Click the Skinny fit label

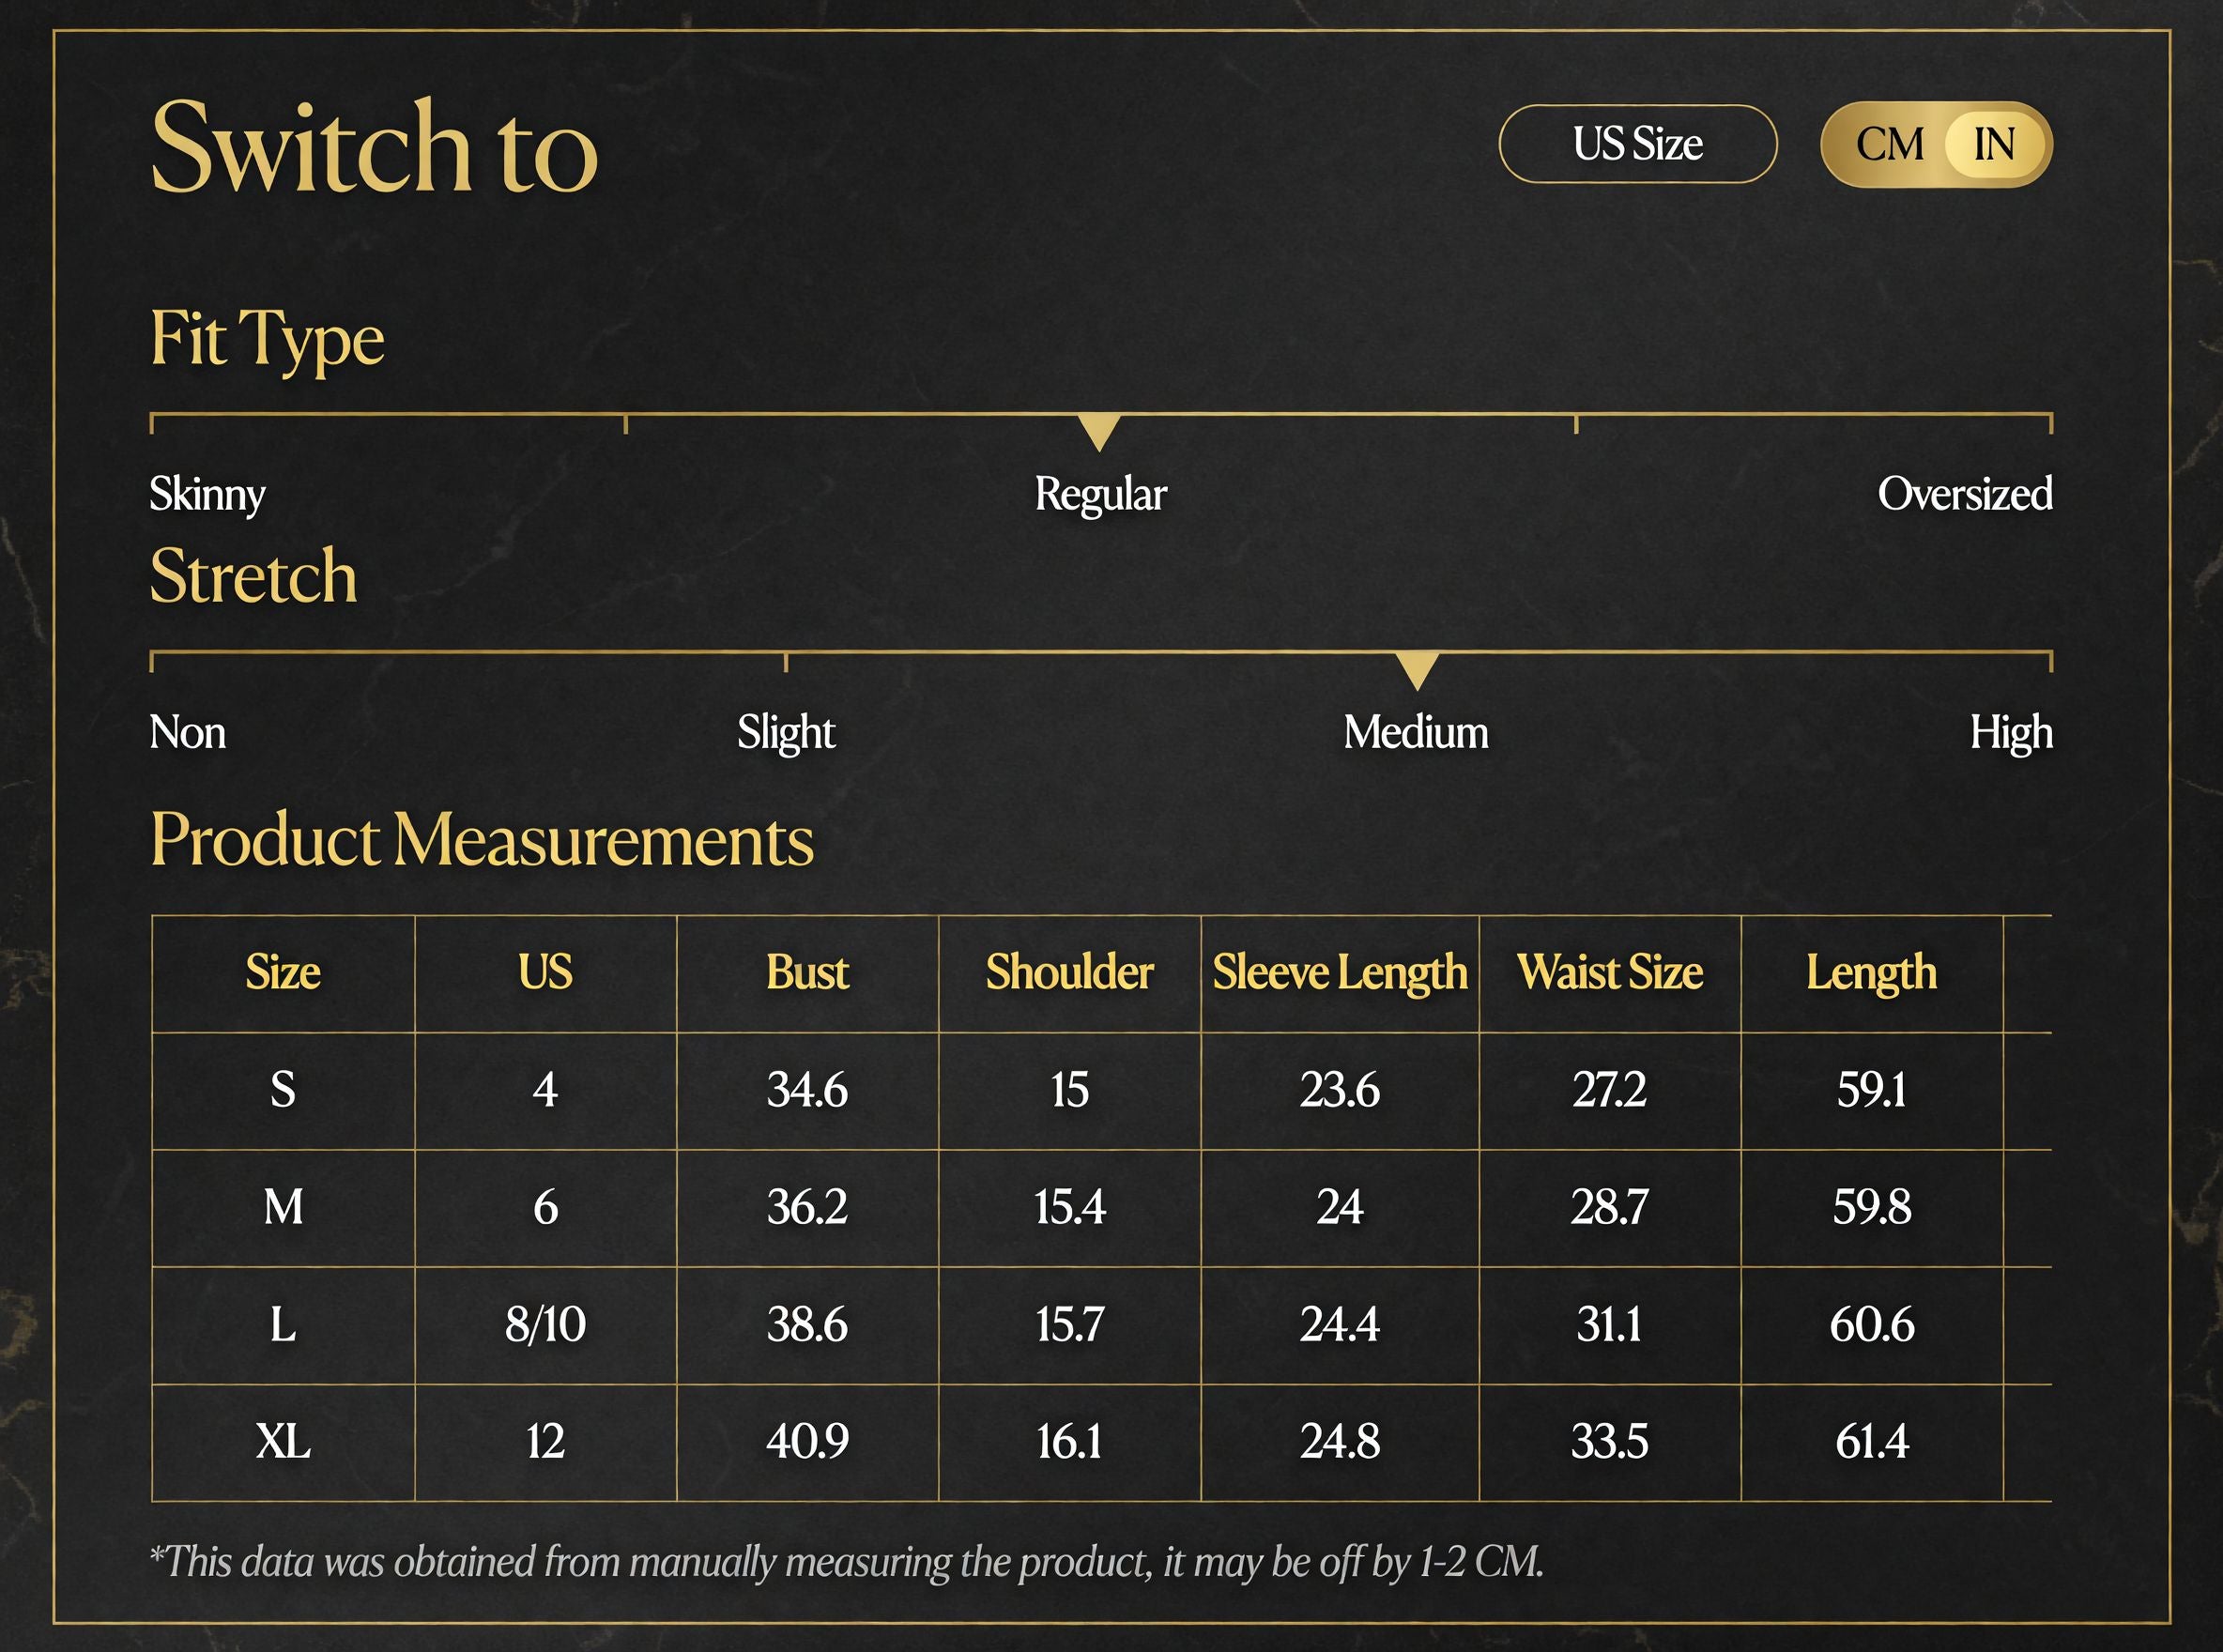point(207,494)
